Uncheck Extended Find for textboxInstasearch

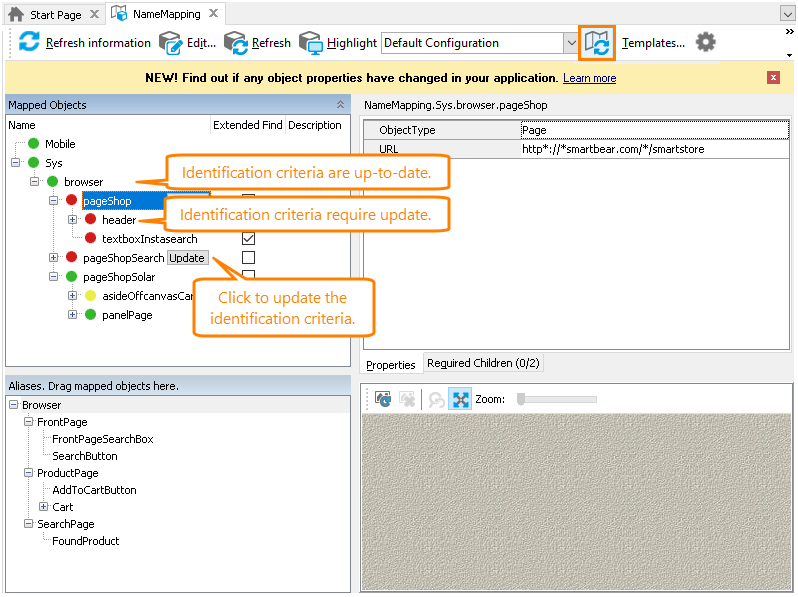(248, 239)
